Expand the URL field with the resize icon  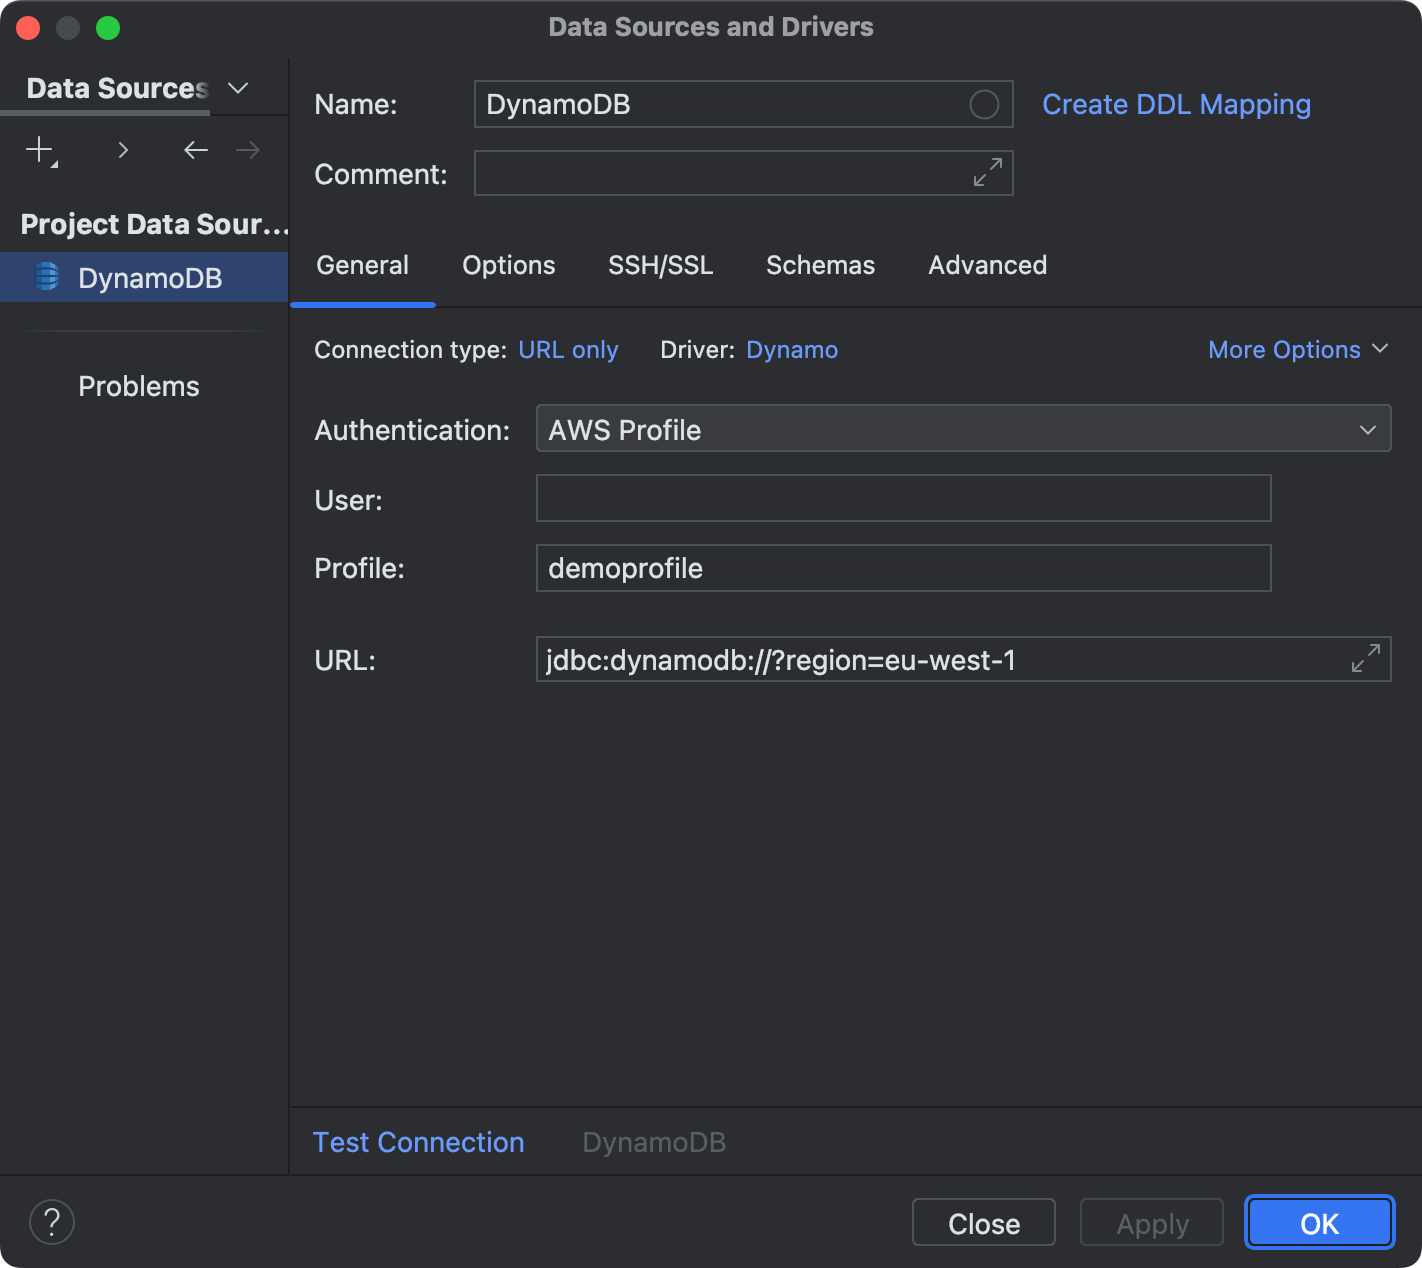1364,658
